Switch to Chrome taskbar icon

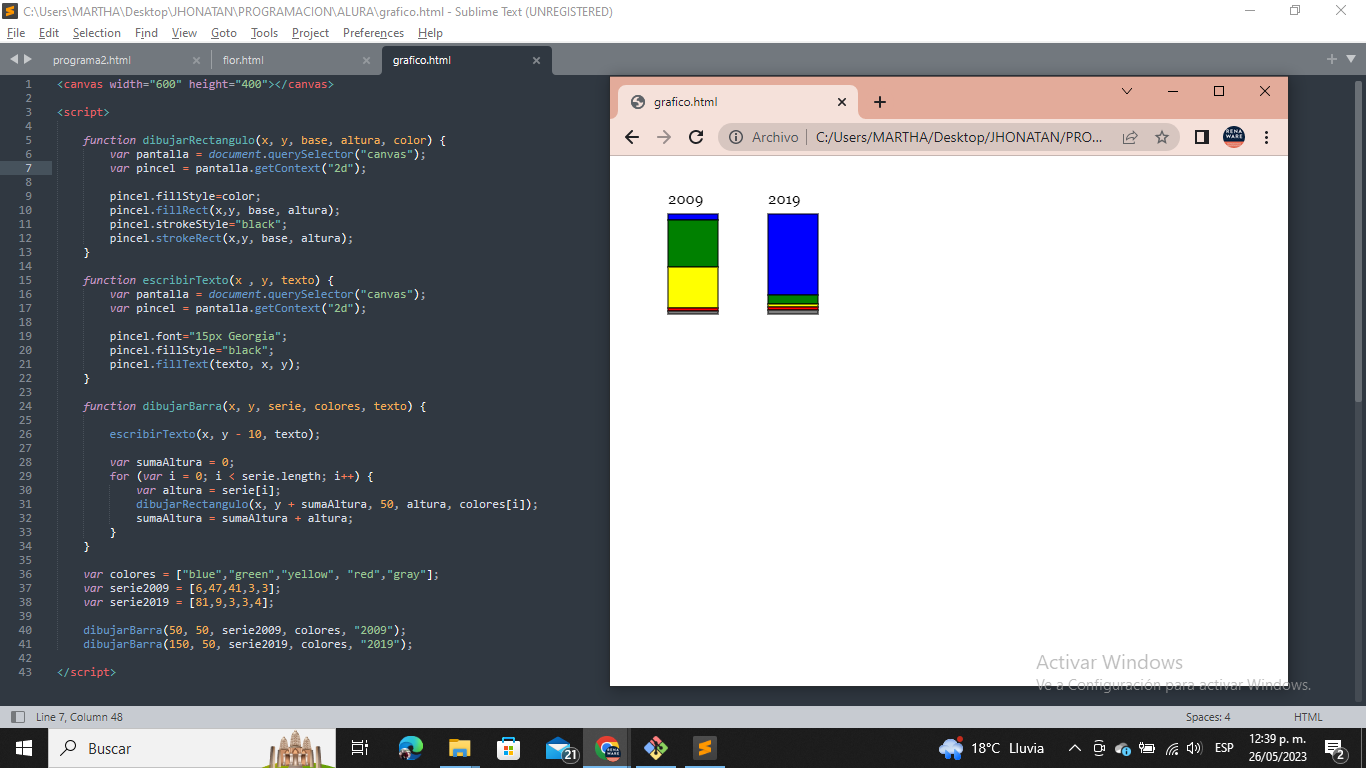(607, 748)
